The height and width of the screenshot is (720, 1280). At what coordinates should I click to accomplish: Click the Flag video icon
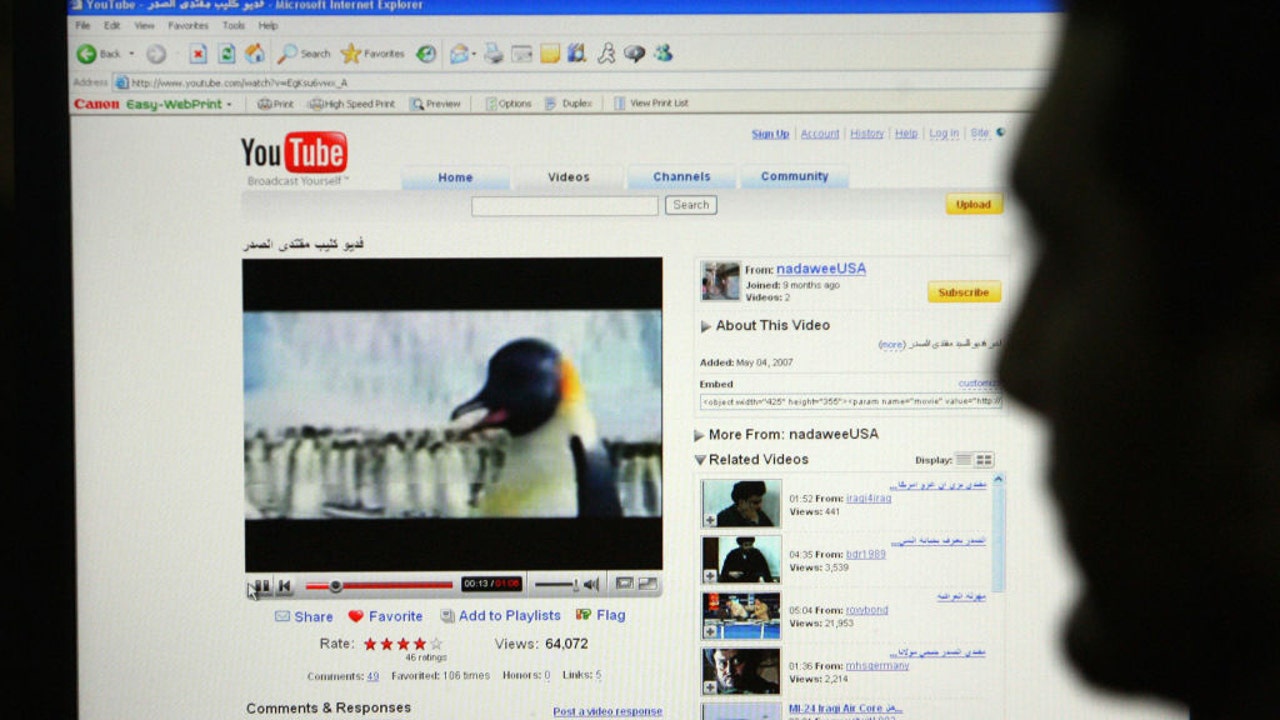583,615
